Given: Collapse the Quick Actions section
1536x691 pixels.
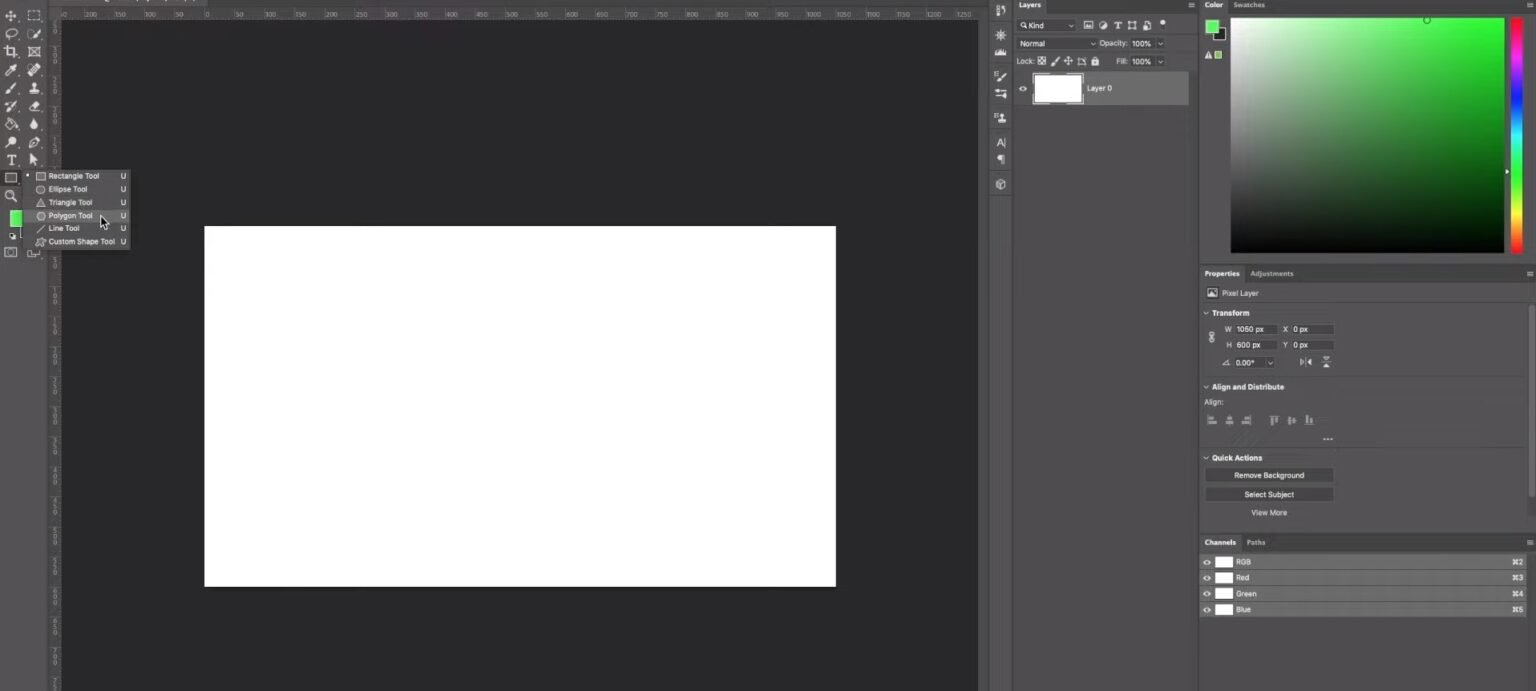Looking at the screenshot, I should pos(1206,458).
